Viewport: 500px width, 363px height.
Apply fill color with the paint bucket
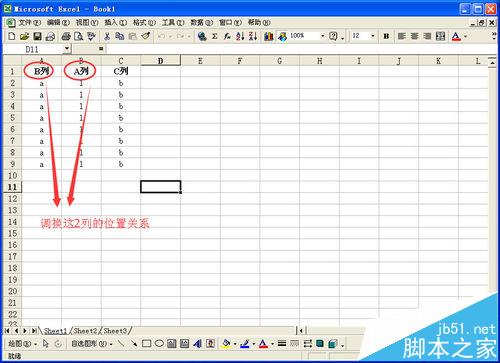coord(226,344)
